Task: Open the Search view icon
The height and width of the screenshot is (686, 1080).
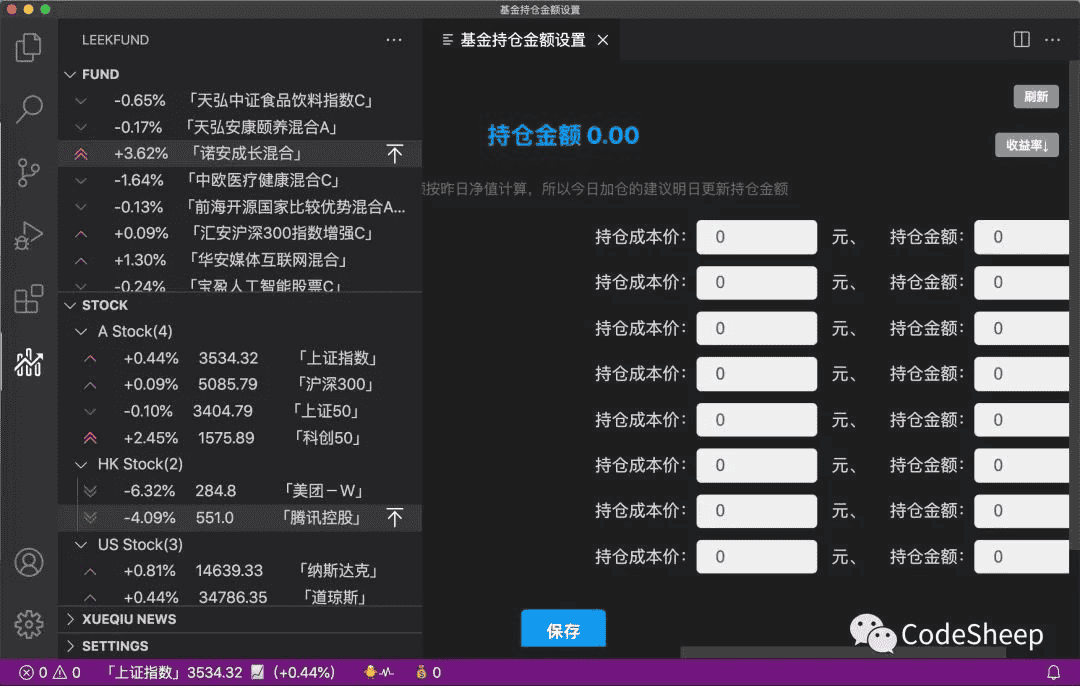Action: [28, 109]
